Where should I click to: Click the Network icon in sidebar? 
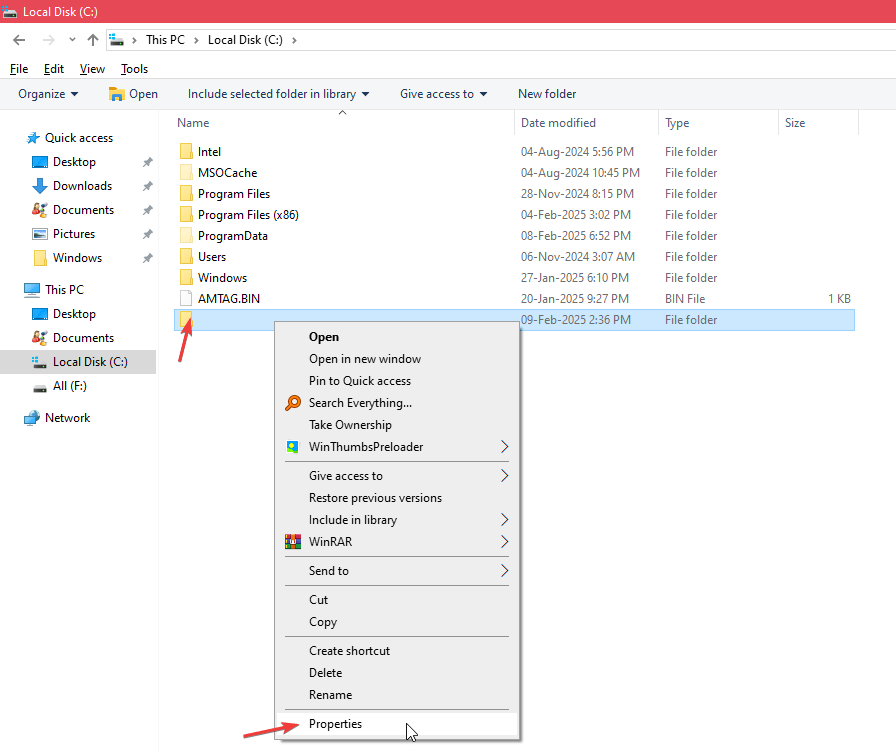pyautogui.click(x=32, y=418)
